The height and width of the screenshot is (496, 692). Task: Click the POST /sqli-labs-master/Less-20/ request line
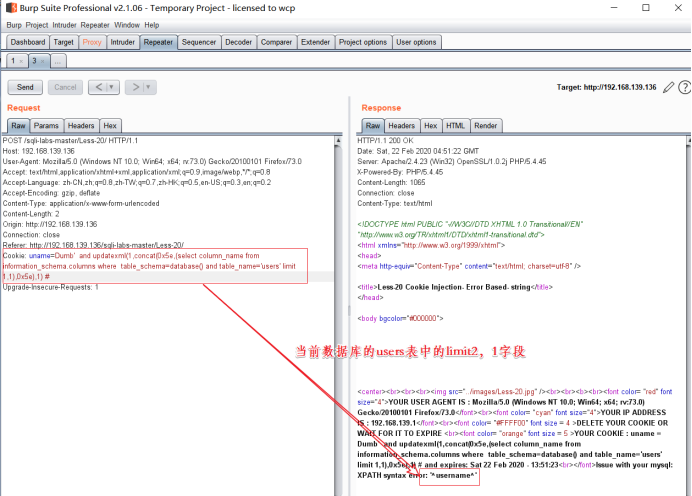click(70, 141)
